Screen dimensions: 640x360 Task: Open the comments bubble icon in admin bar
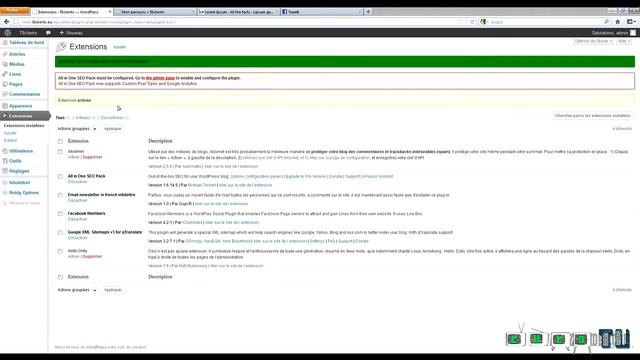[x=48, y=33]
